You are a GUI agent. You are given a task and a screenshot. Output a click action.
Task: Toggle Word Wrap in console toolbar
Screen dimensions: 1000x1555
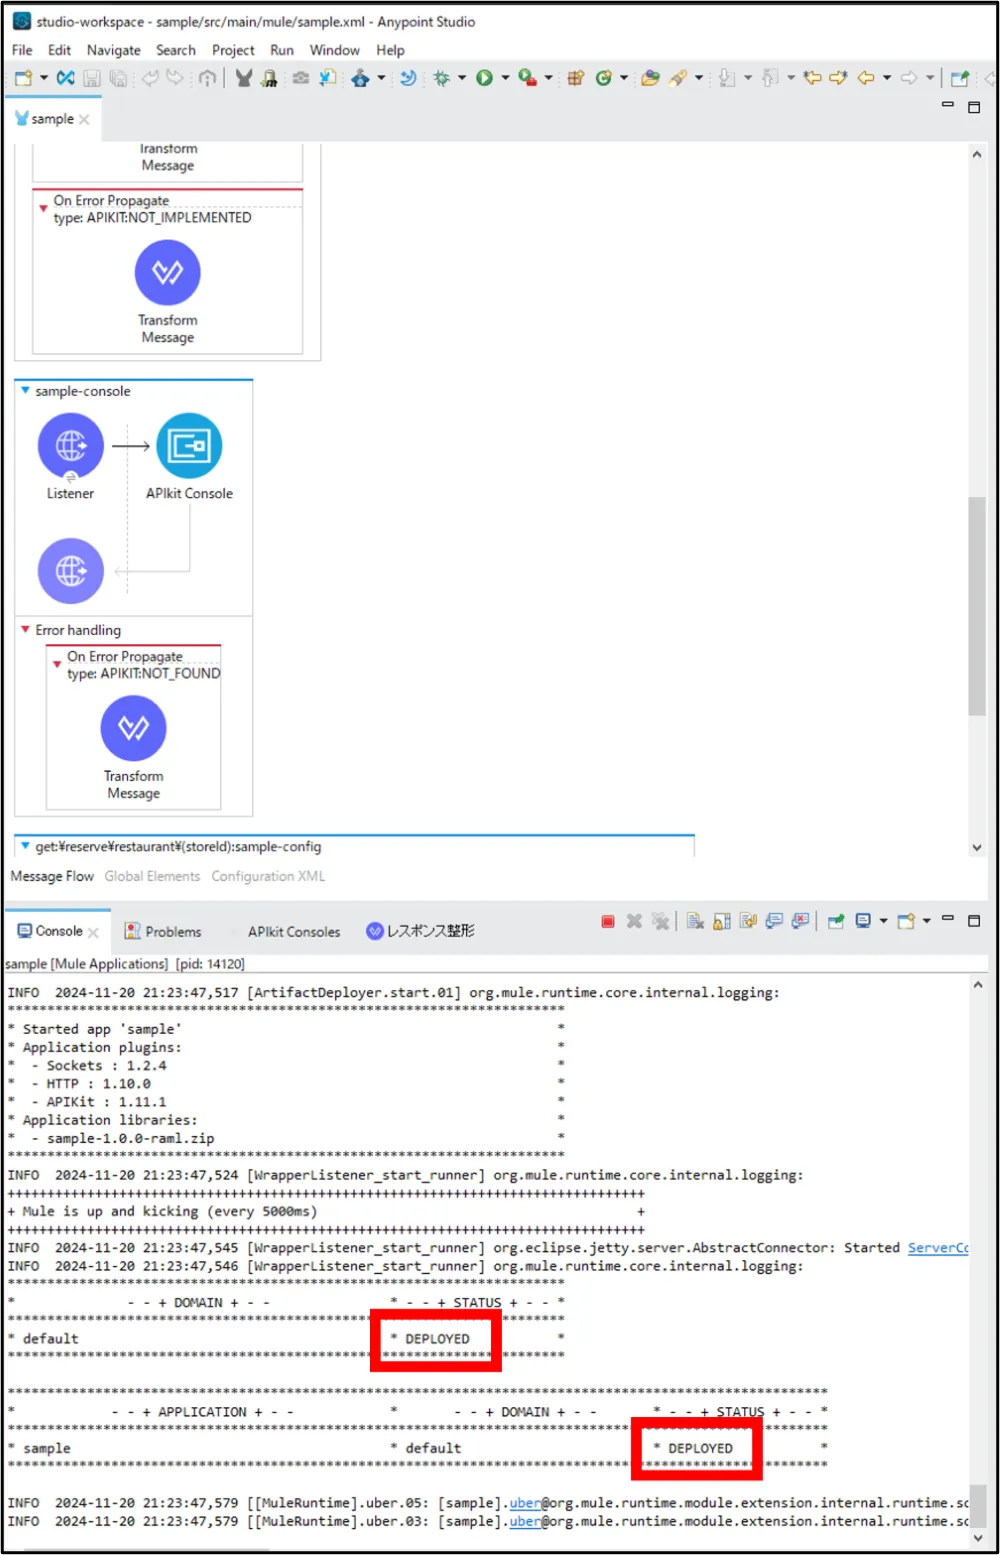point(748,922)
